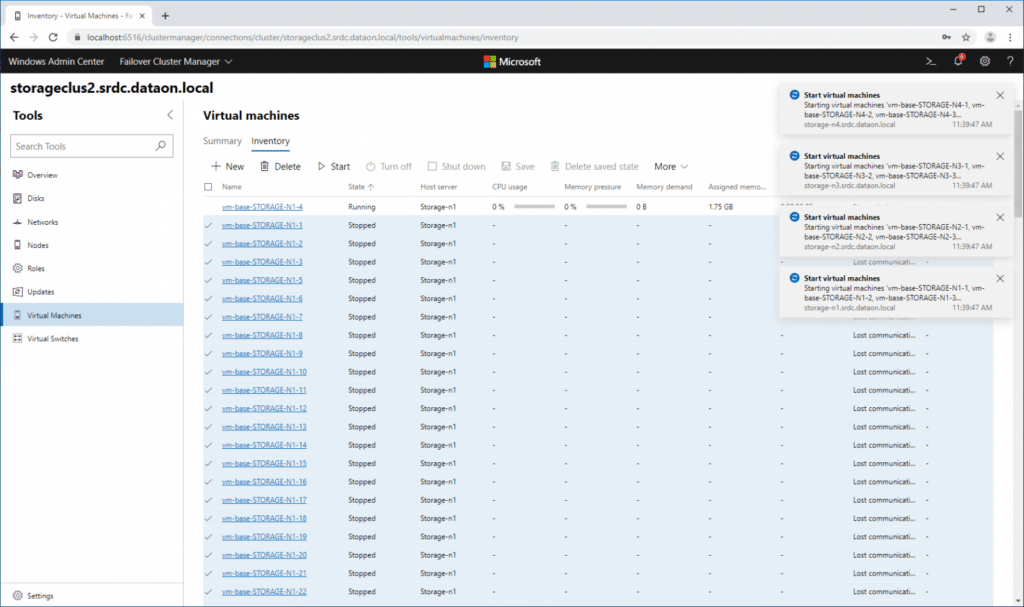Screen dimensions: 1024x607
Task: Click Delete saved state toolbar item
Action: pyautogui.click(x=594, y=167)
